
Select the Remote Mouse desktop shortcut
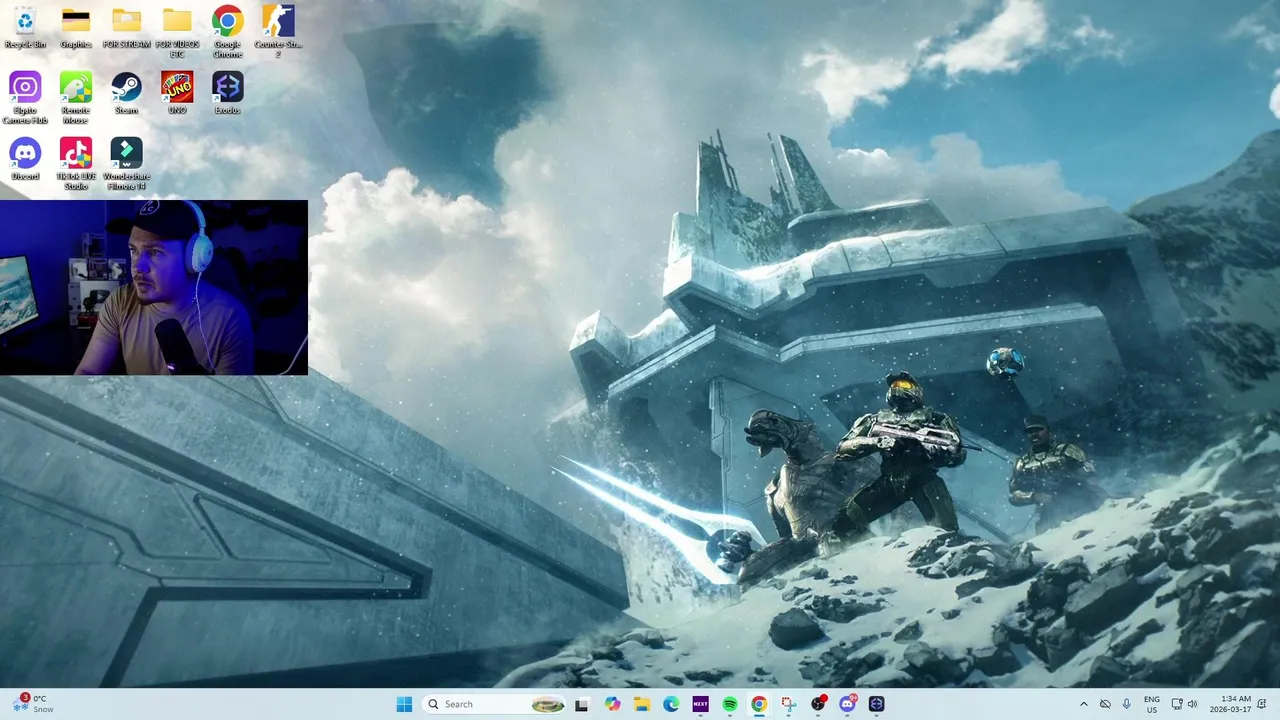coord(76,97)
